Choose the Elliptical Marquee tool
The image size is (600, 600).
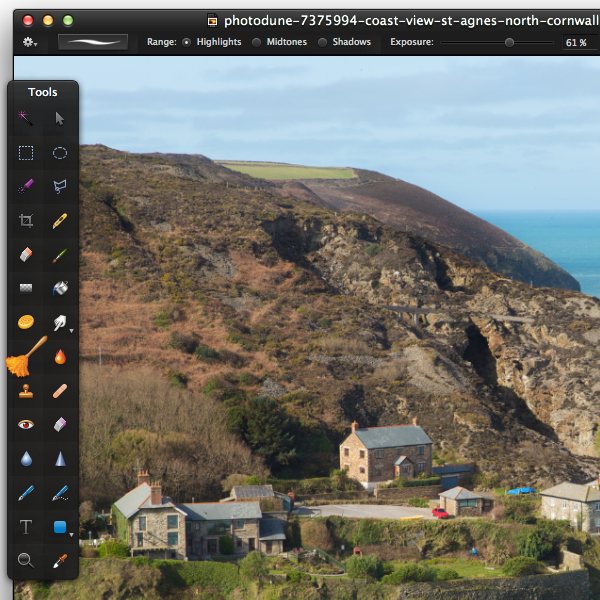[60, 153]
